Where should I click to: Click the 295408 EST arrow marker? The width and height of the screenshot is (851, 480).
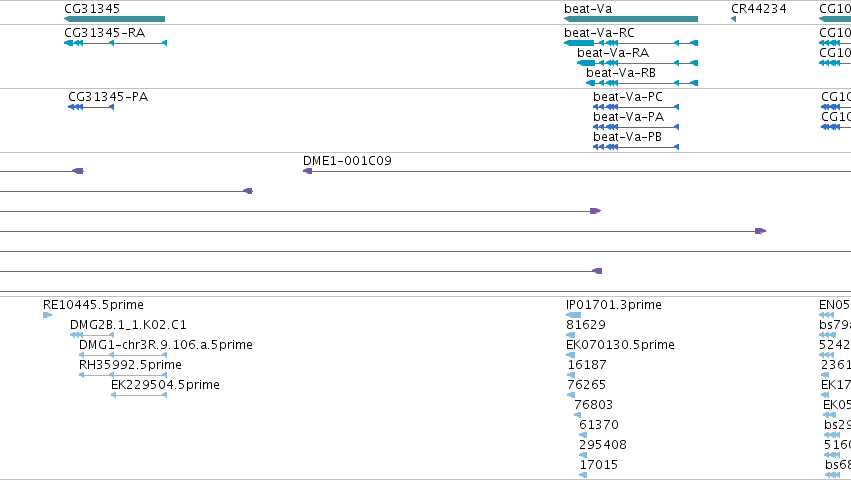tap(583, 455)
